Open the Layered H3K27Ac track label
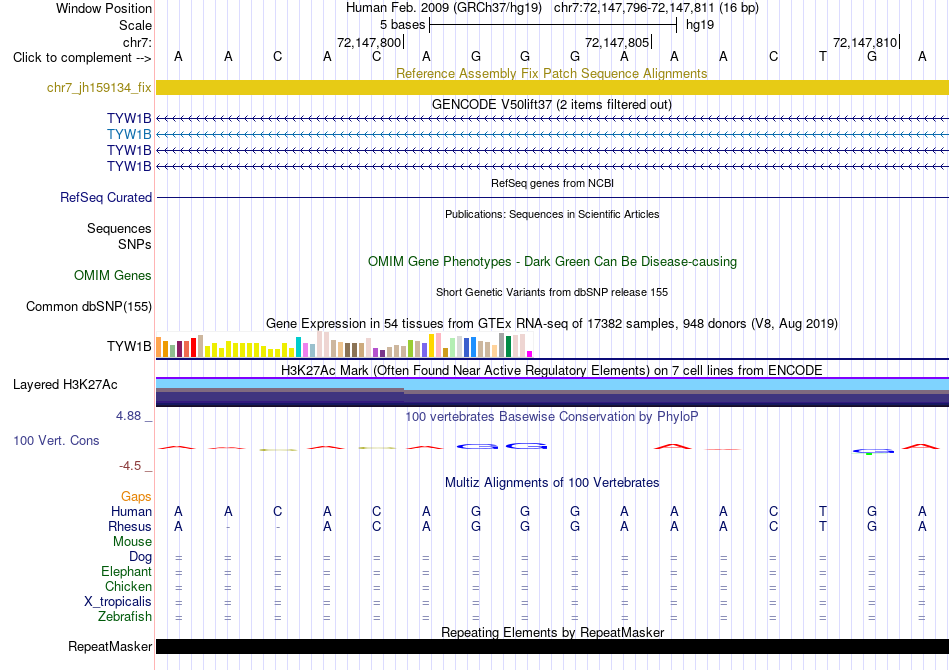Screen dimensions: 950x670 (65, 385)
